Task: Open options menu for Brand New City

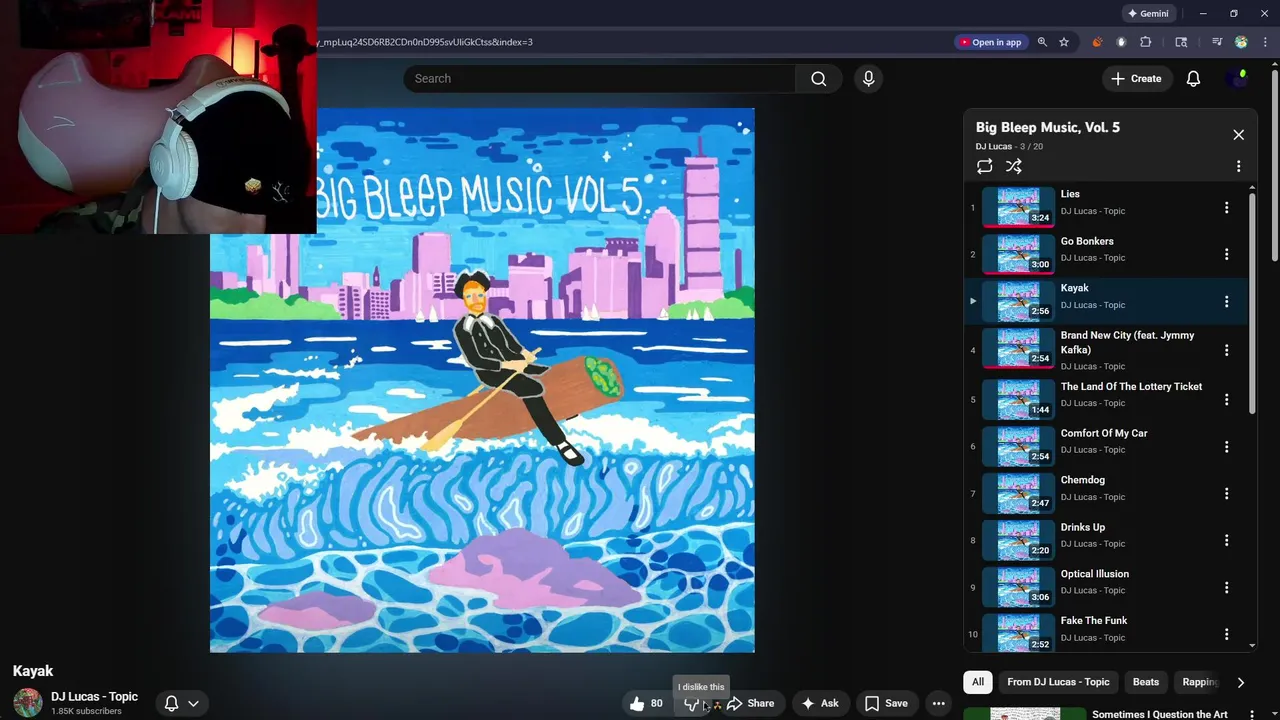Action: pyautogui.click(x=1226, y=351)
